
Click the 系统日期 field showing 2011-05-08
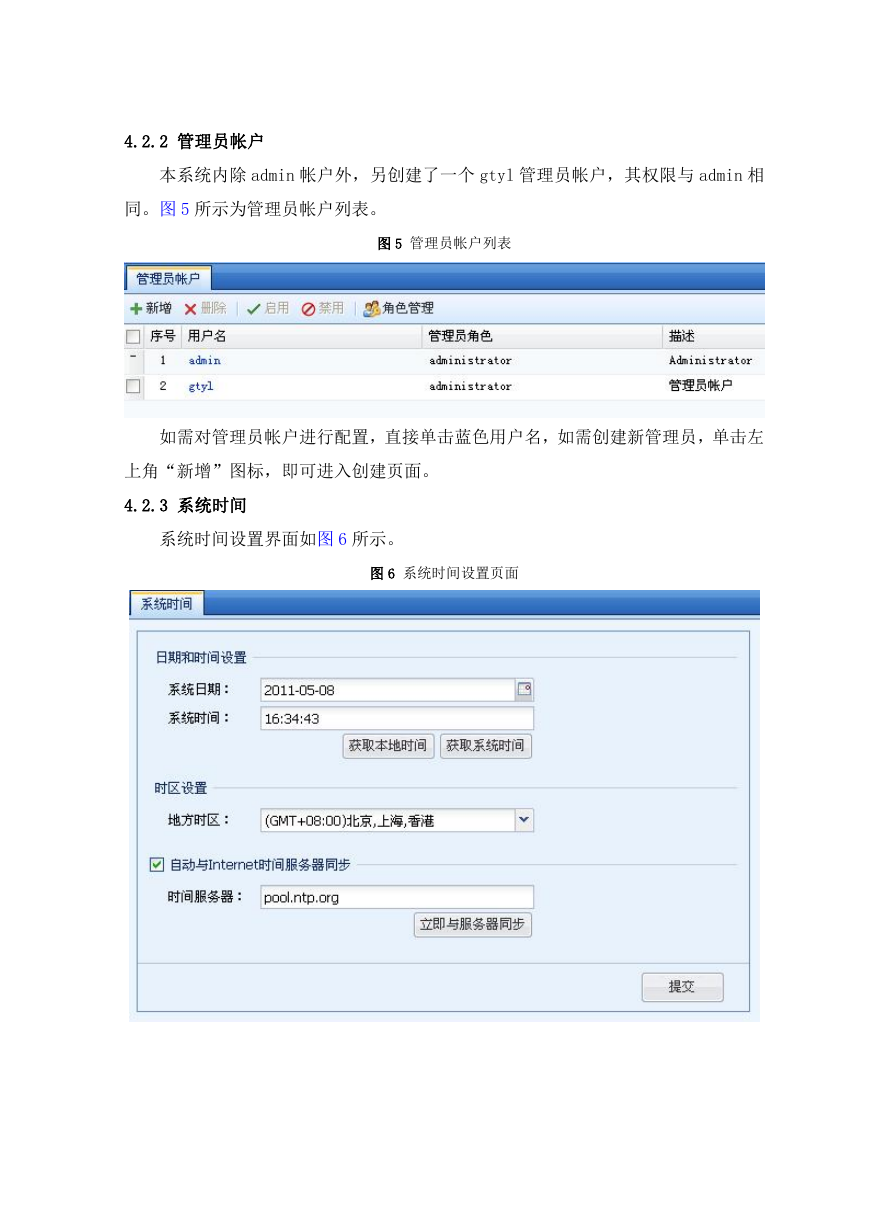coord(387,690)
